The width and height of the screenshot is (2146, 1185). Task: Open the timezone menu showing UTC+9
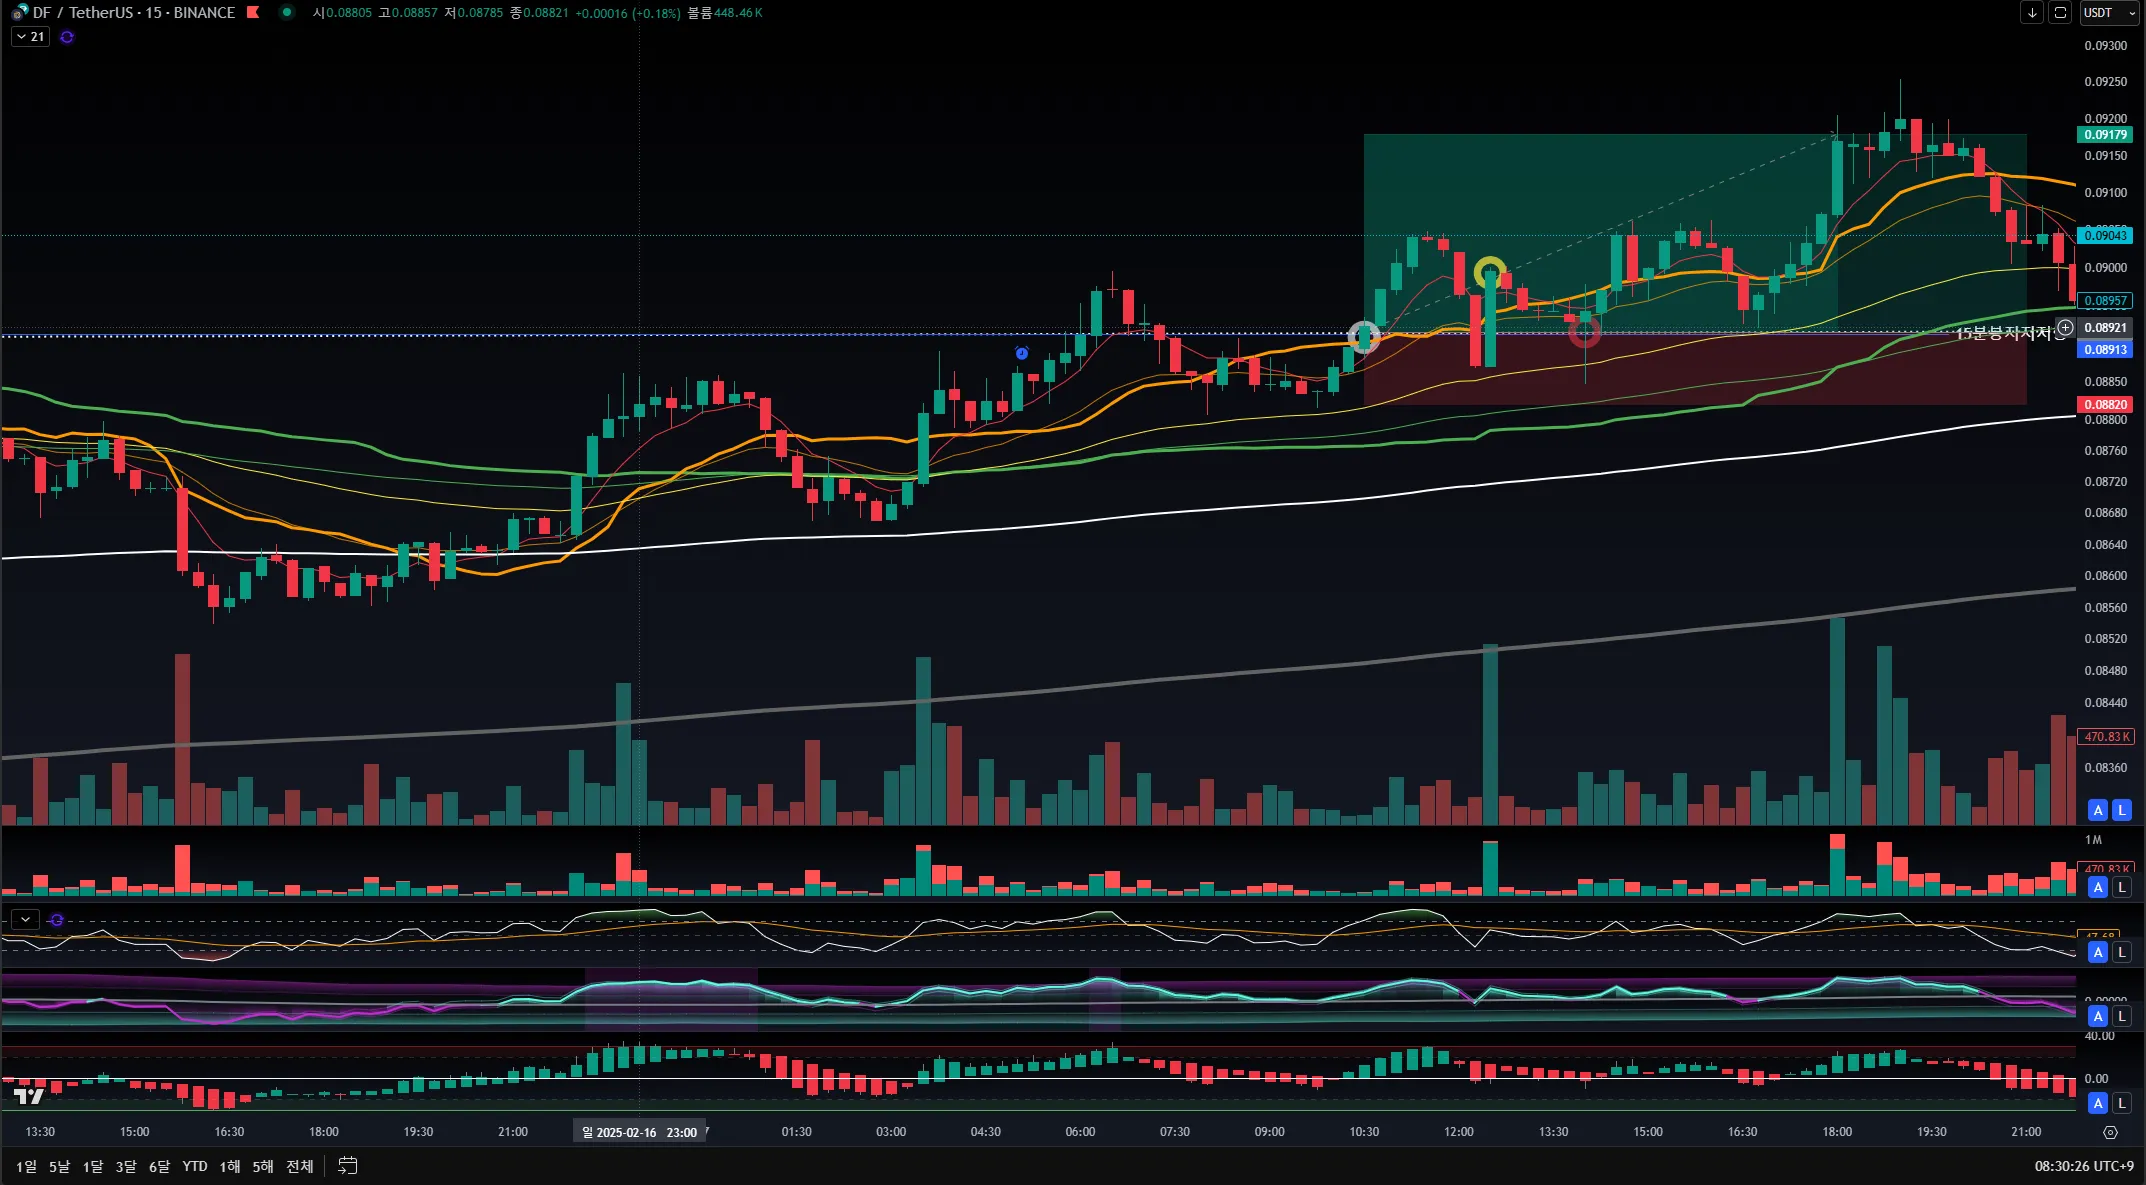pyautogui.click(x=2084, y=1166)
